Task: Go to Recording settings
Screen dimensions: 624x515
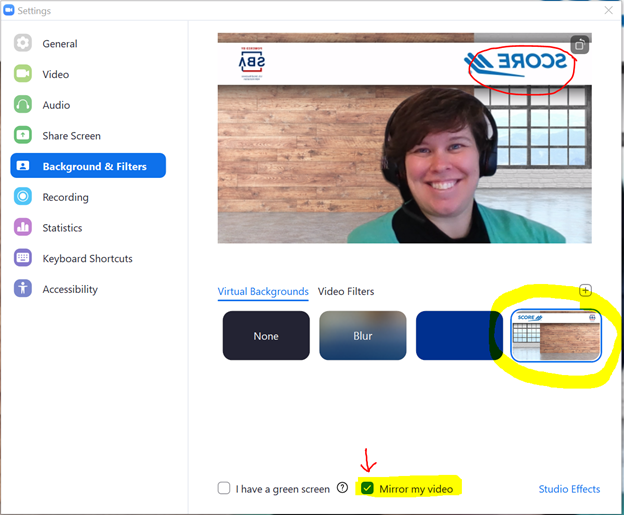Action: point(88,196)
